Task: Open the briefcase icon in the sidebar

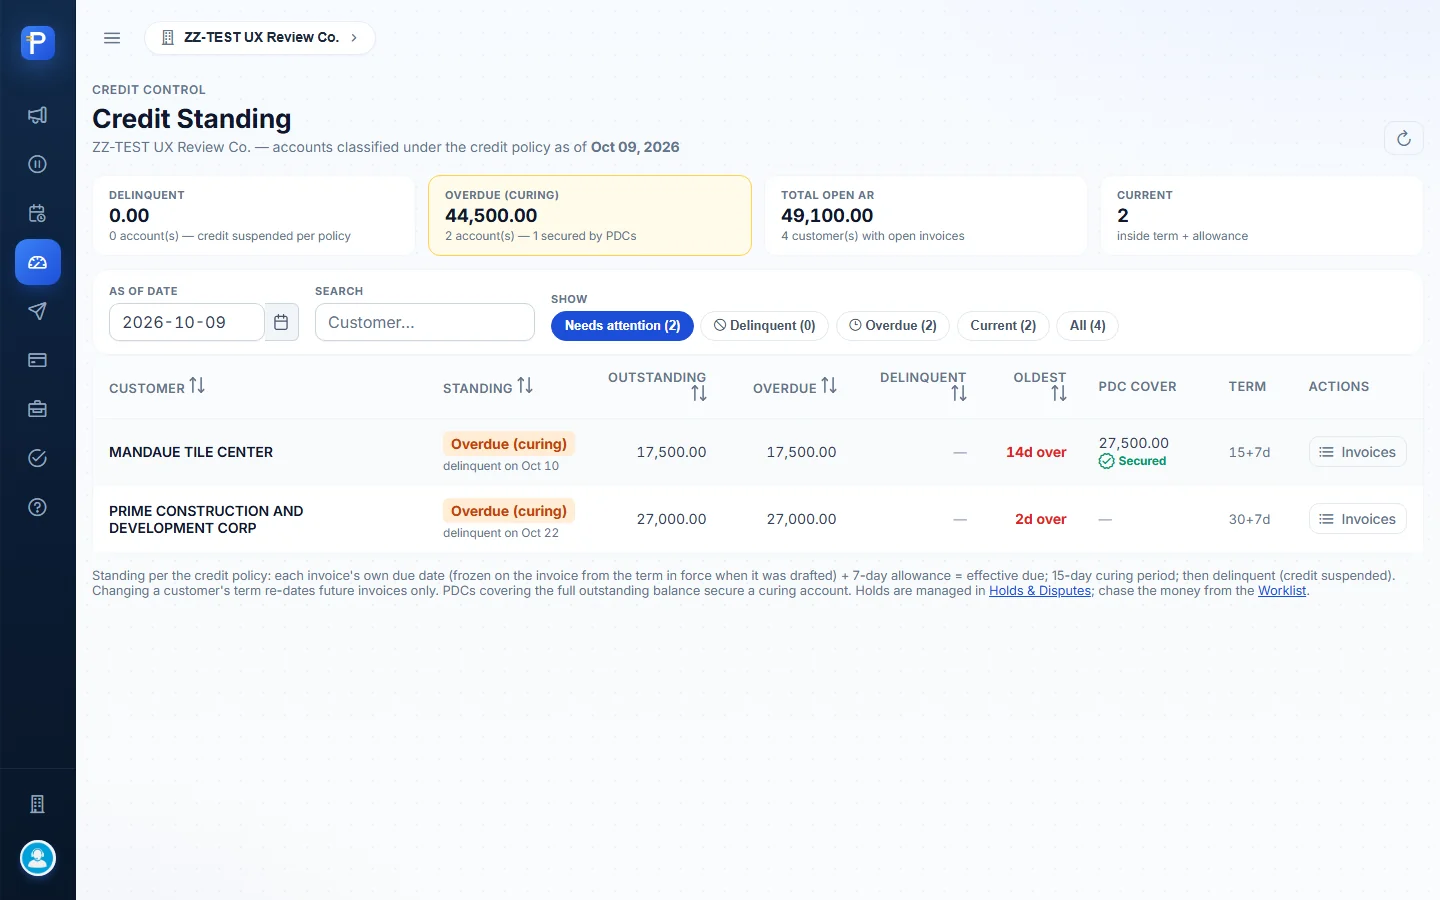Action: tap(38, 409)
